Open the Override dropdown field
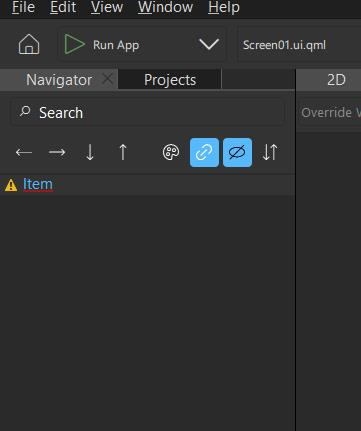 point(329,113)
